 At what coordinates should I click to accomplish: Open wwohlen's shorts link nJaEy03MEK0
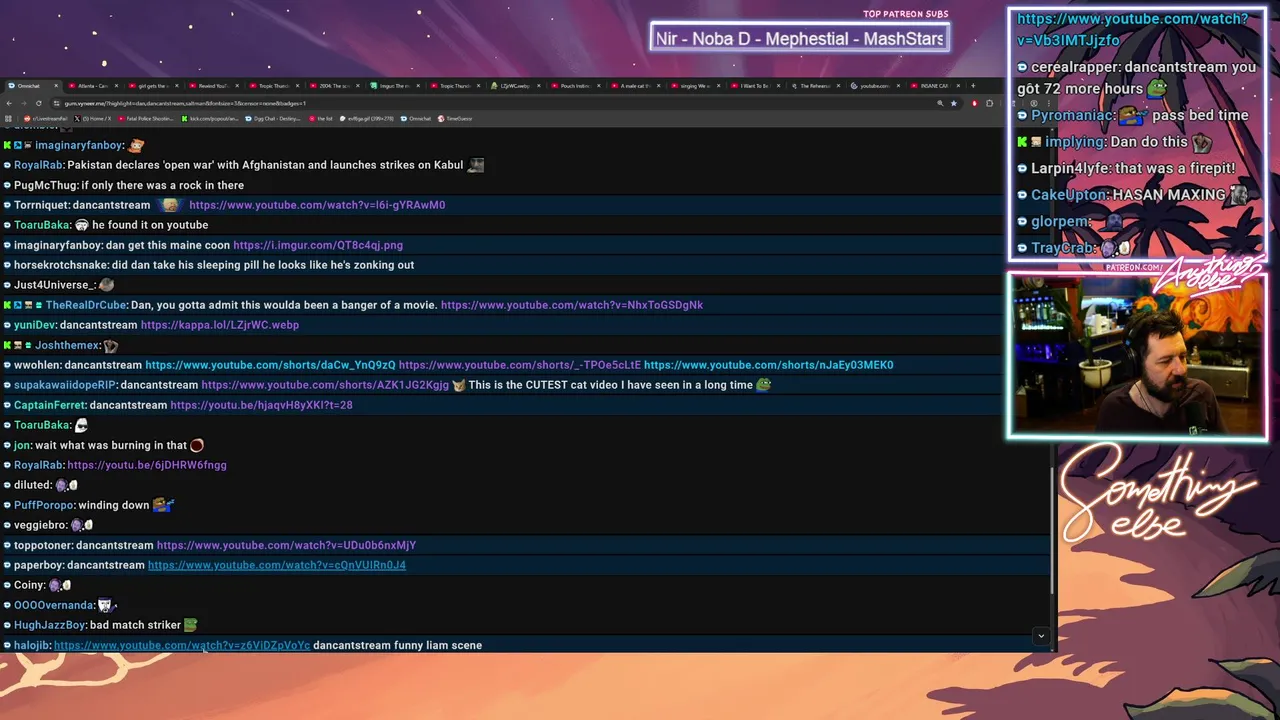(x=768, y=365)
